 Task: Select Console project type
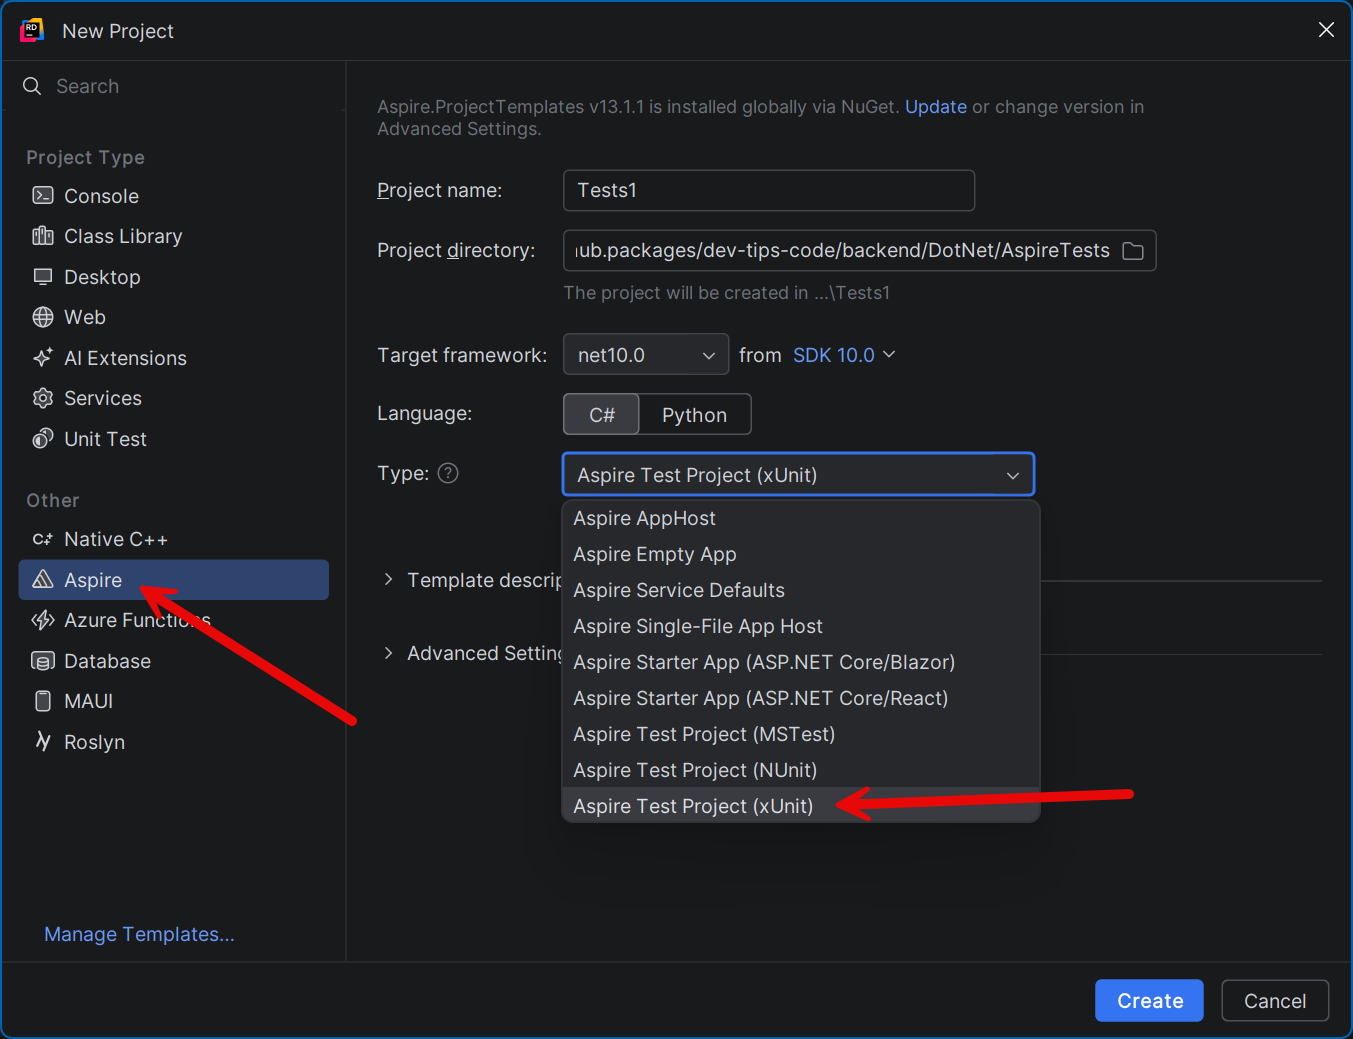coord(174,196)
